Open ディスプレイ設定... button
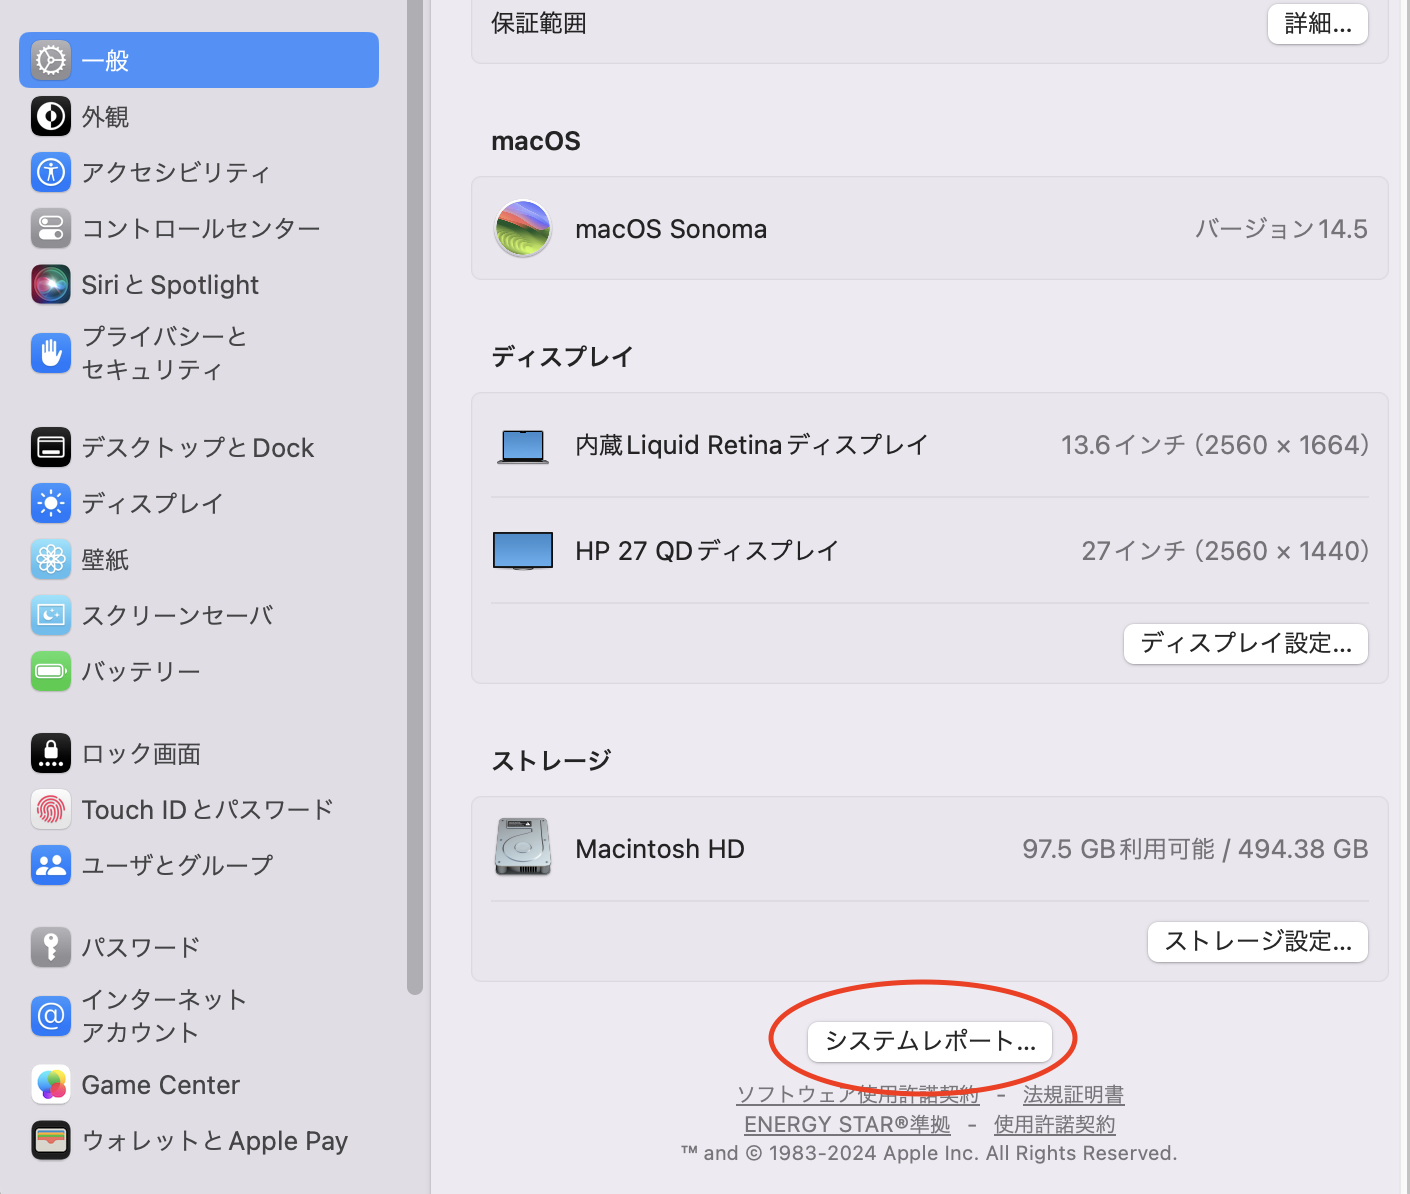Screen dimensions: 1410x1194 click(1246, 643)
